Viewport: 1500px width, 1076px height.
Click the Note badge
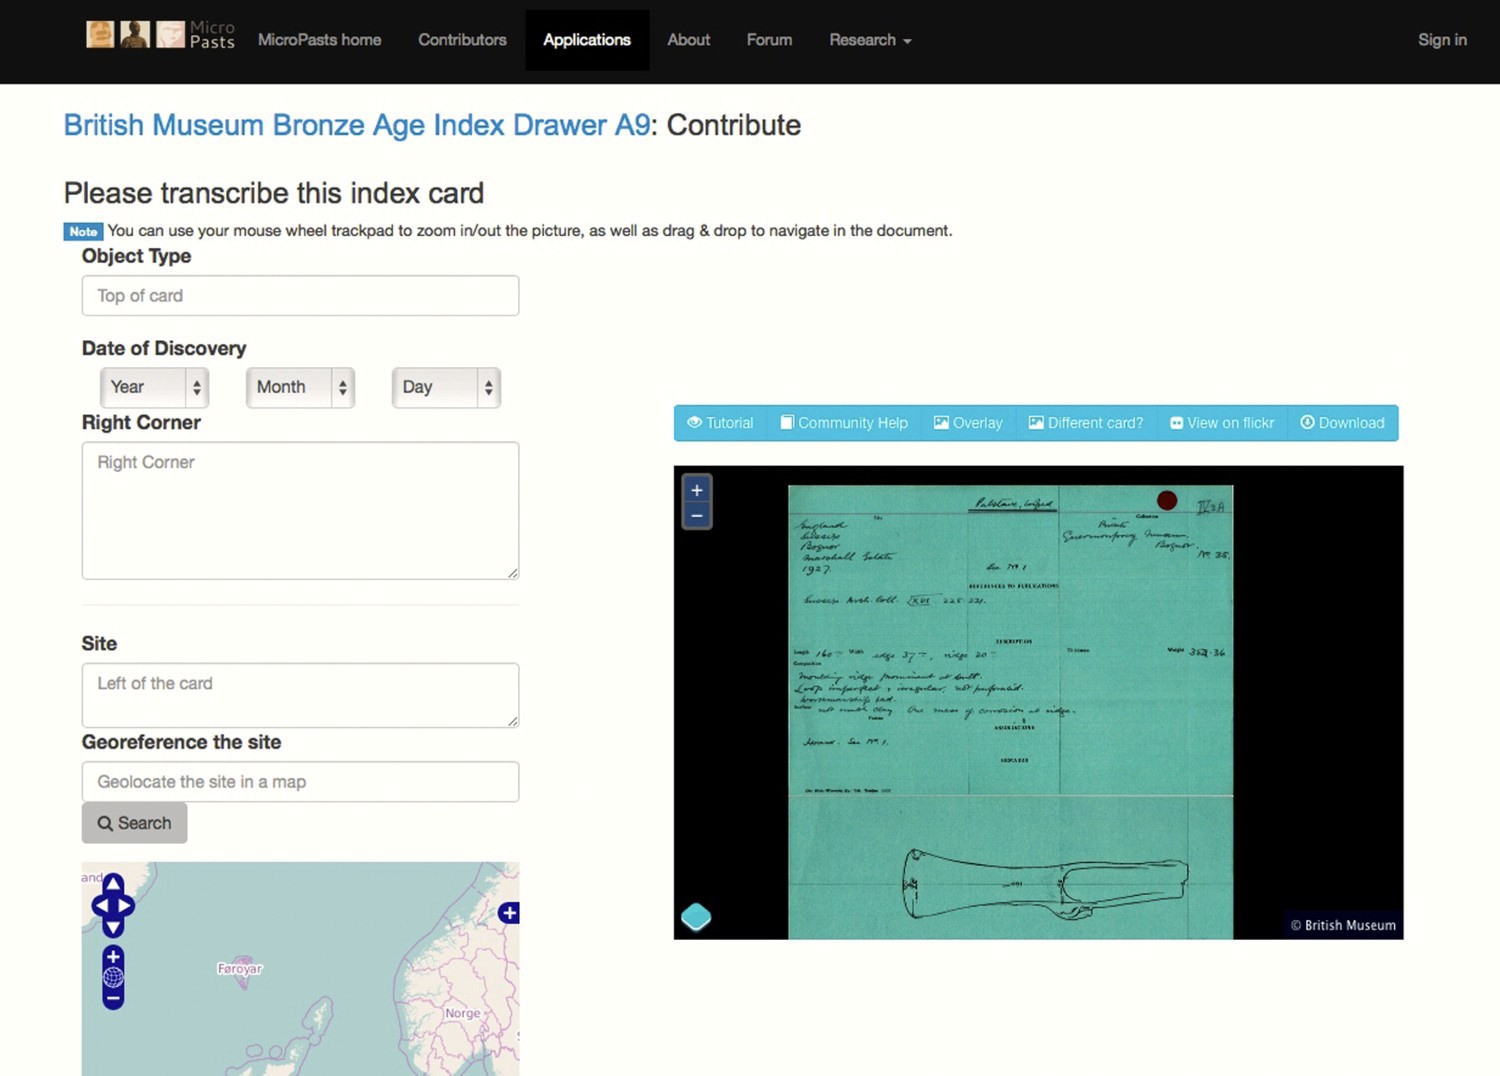pos(83,231)
